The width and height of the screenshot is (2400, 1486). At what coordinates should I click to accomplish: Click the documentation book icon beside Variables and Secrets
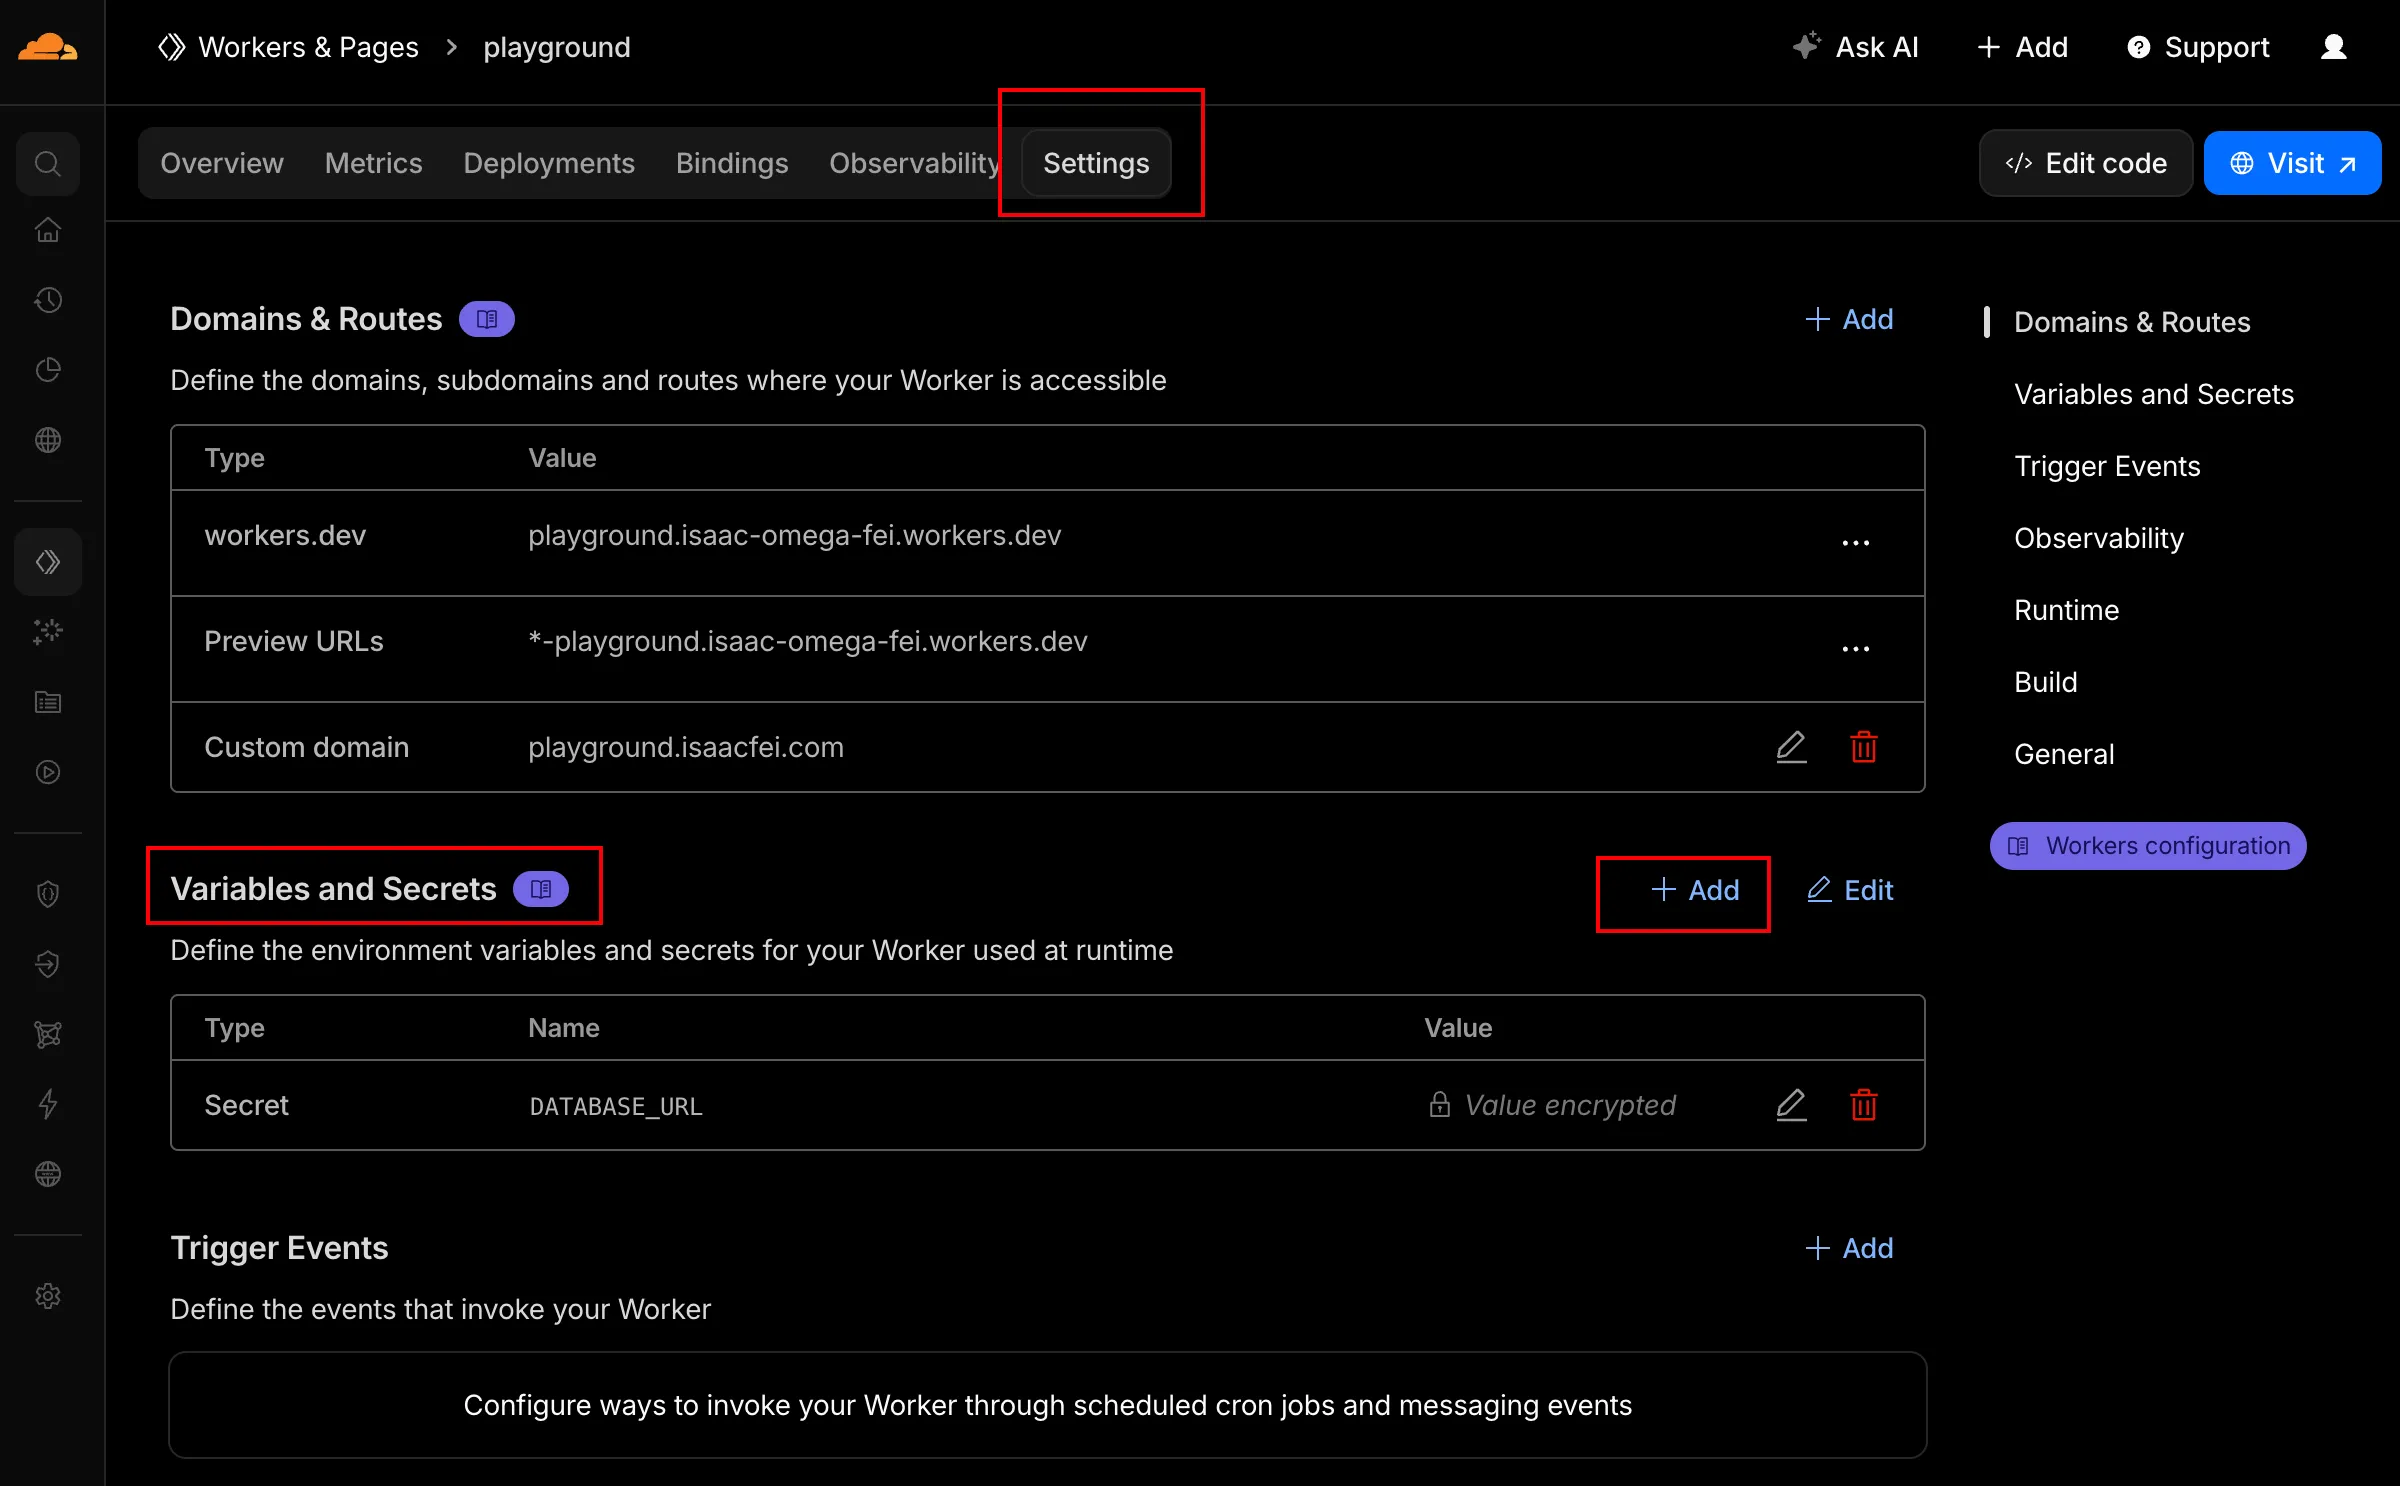(540, 888)
